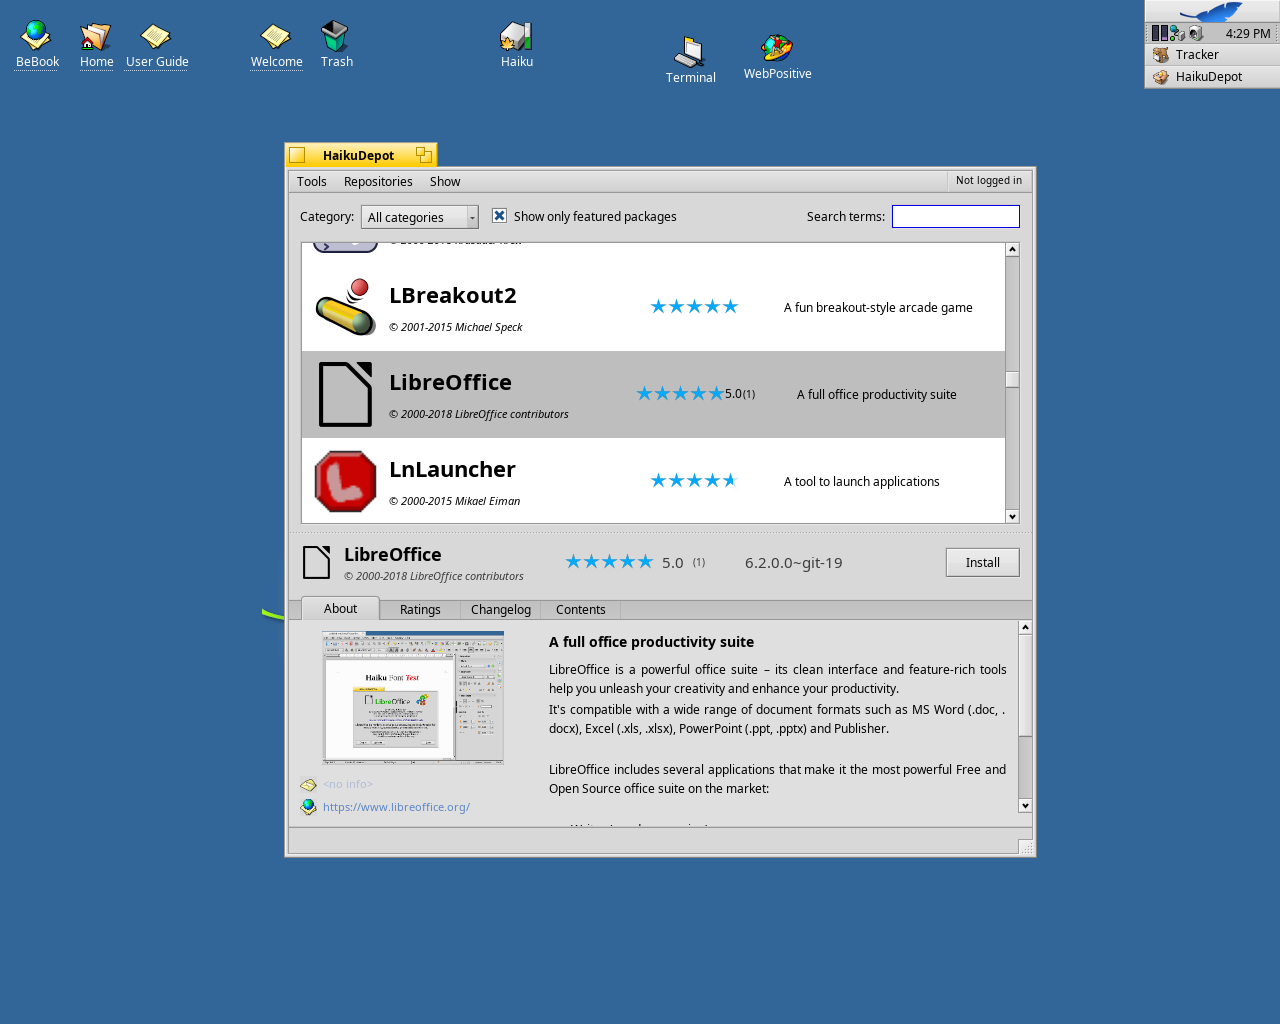The width and height of the screenshot is (1280, 1024).
Task: Open the Tools menu
Action: pos(312,182)
